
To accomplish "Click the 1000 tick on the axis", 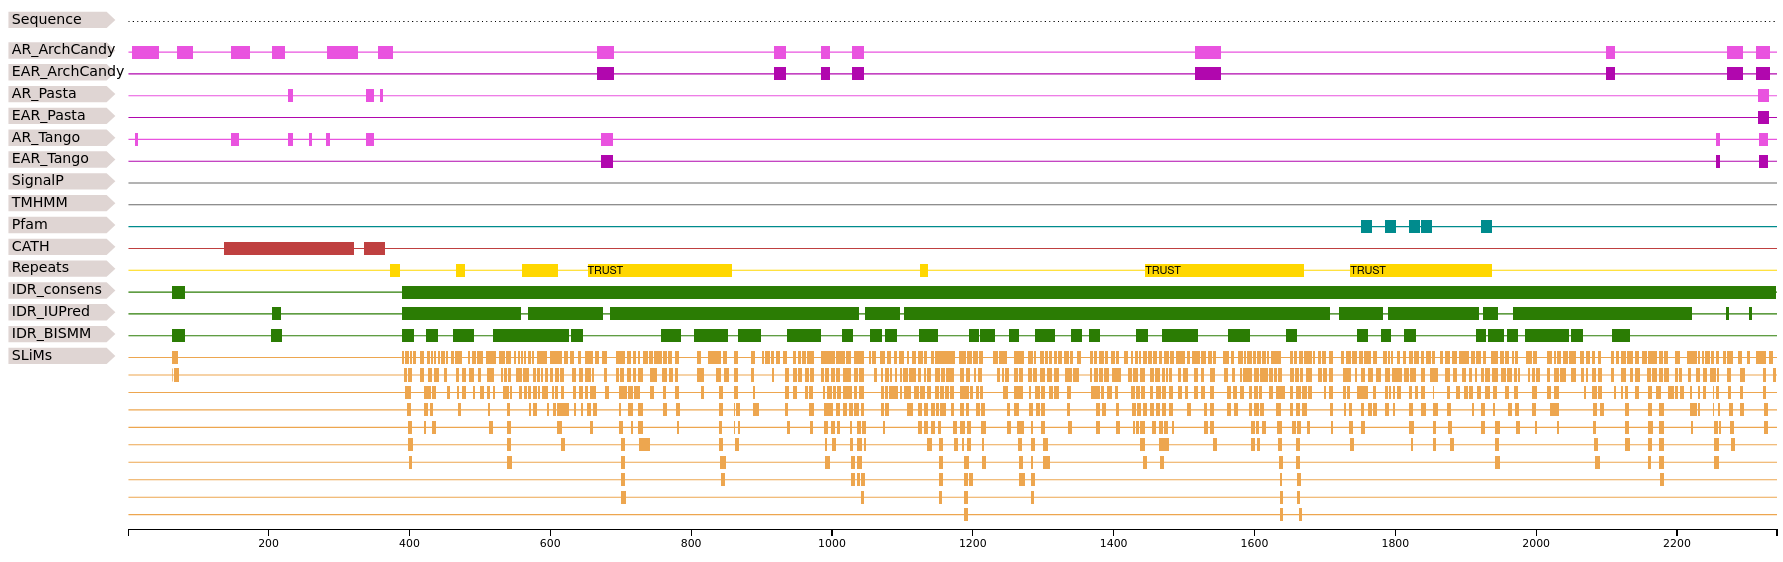I will pos(832,543).
